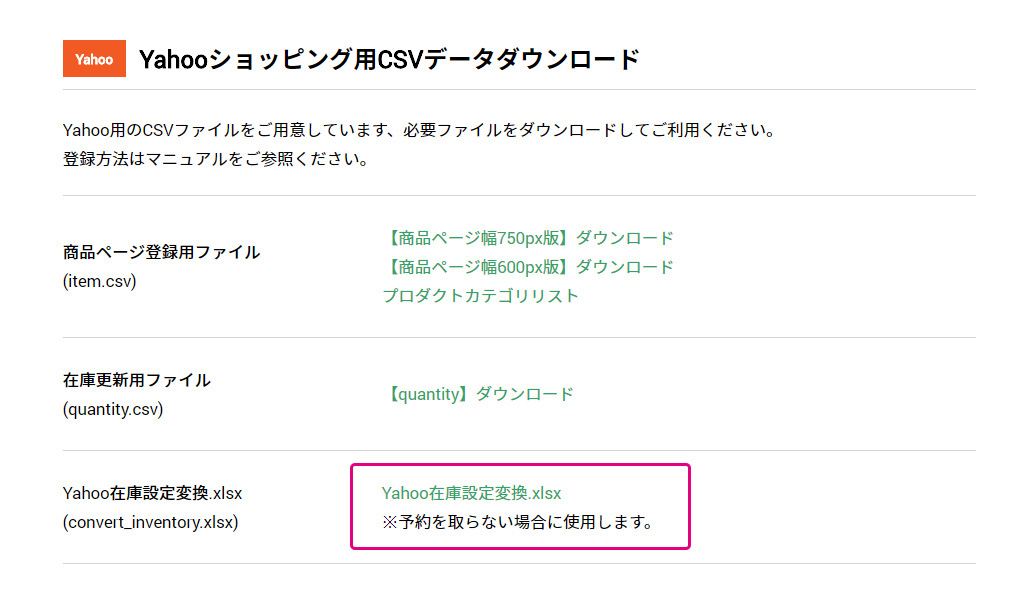
Task: Open the プロダクトカテゴリリスト link
Action: (481, 296)
